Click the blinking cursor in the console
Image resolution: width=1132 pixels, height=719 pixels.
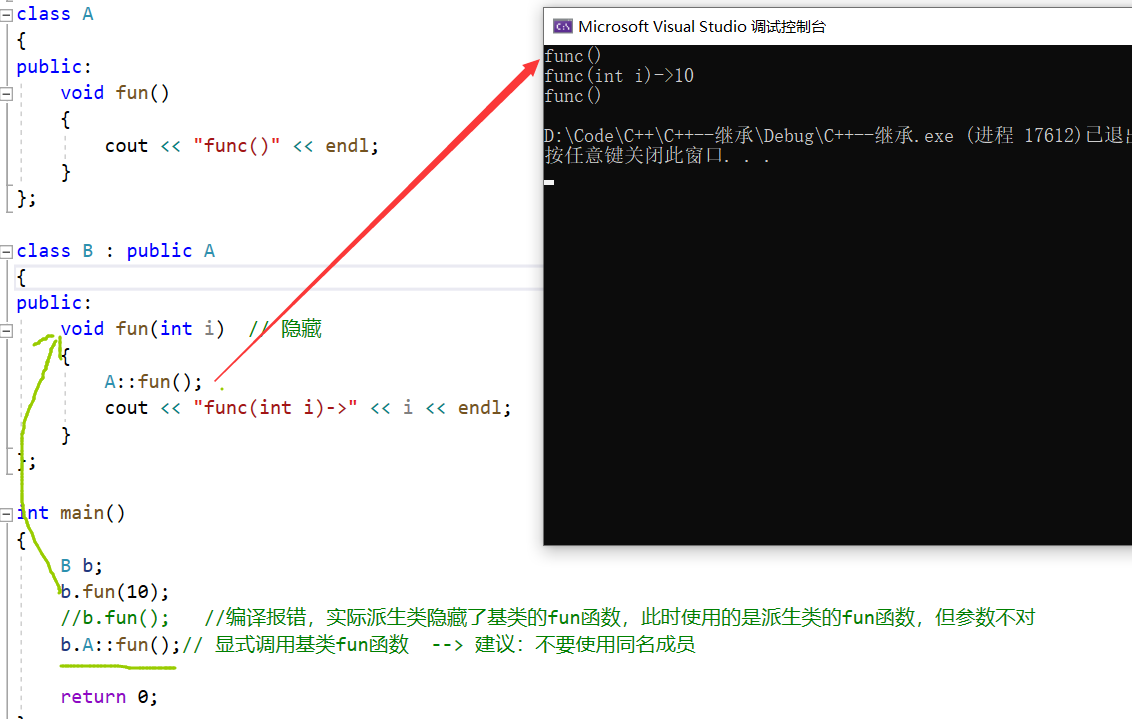tap(549, 183)
